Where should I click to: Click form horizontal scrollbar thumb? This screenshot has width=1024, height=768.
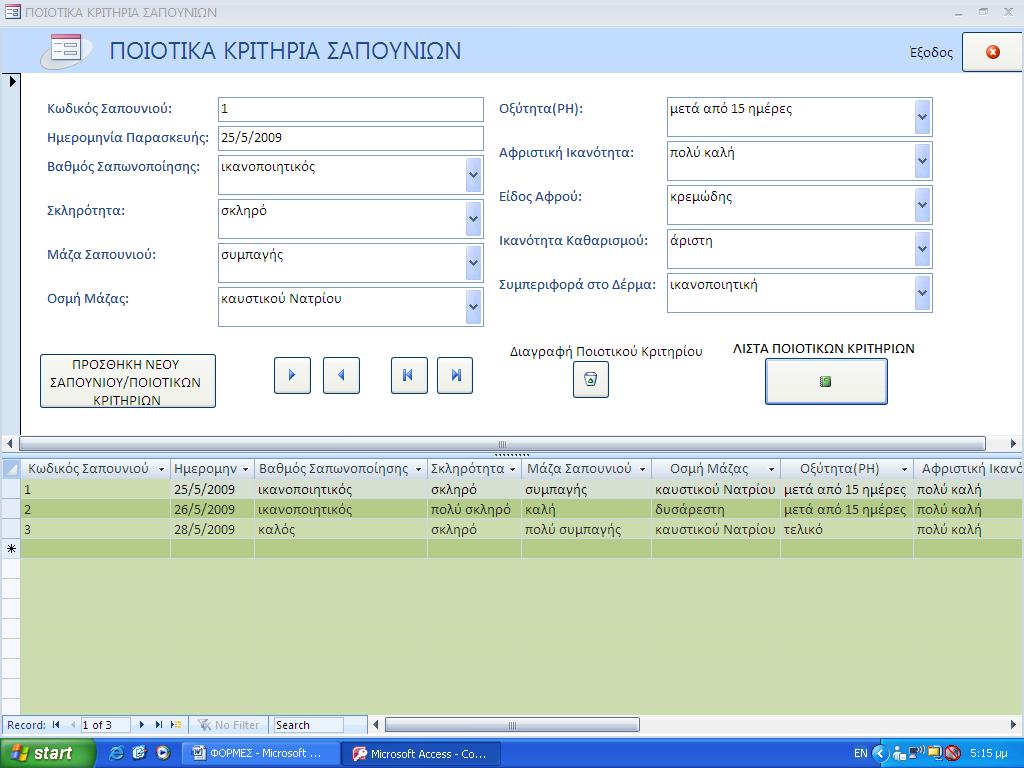click(502, 443)
